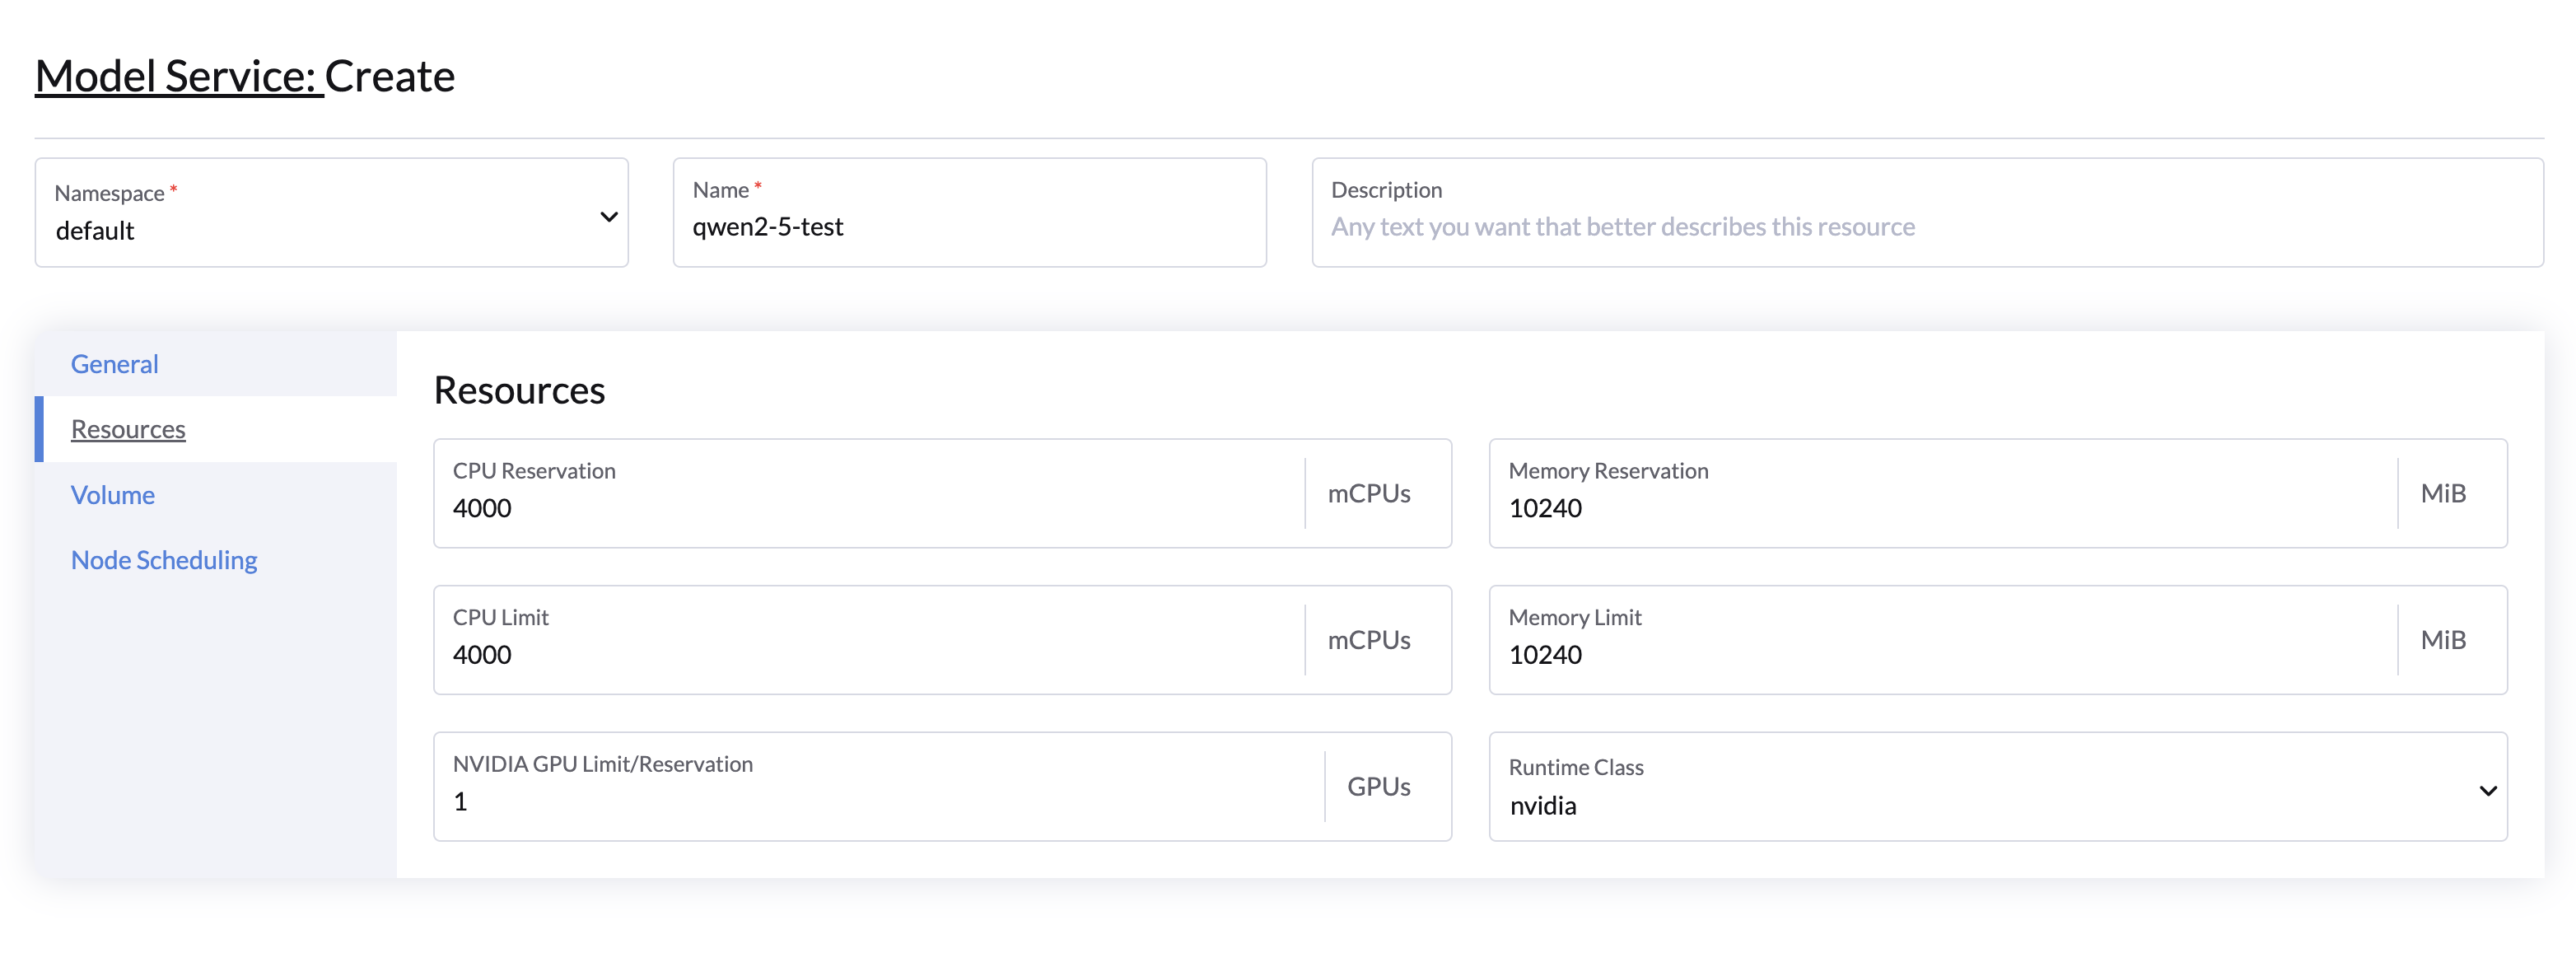
Task: Click the MiB unit of Memory Reservation
Action: pyautogui.click(x=2443, y=493)
